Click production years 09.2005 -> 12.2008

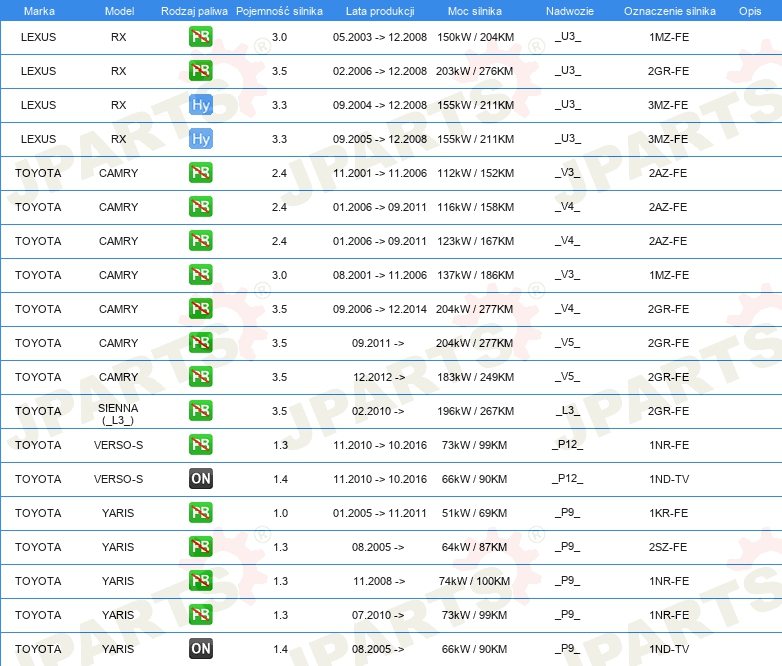pyautogui.click(x=380, y=139)
